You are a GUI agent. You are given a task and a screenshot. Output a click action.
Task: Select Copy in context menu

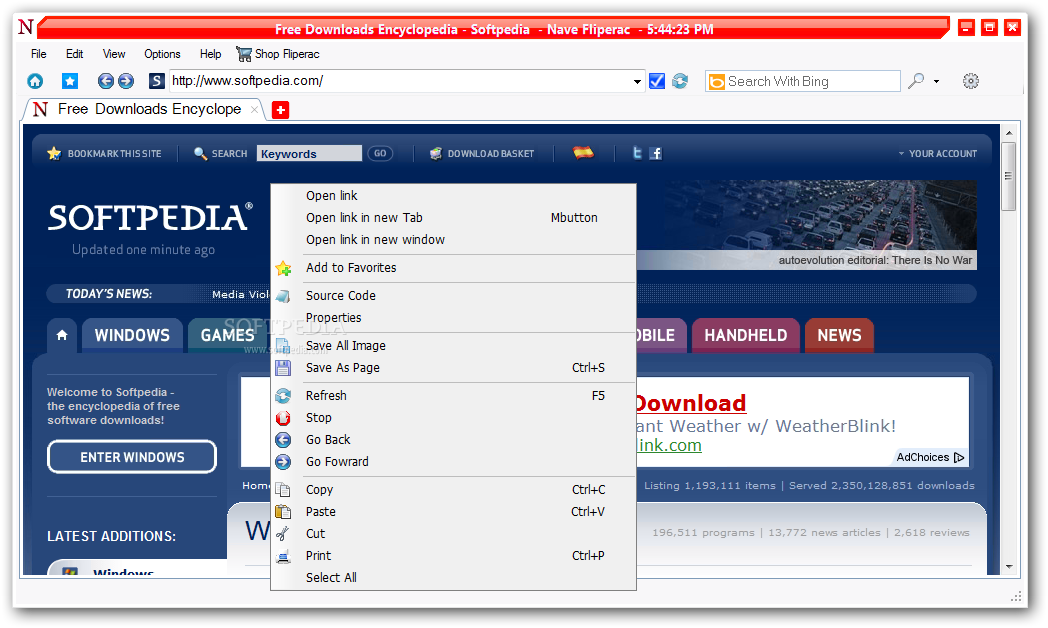[x=453, y=490]
